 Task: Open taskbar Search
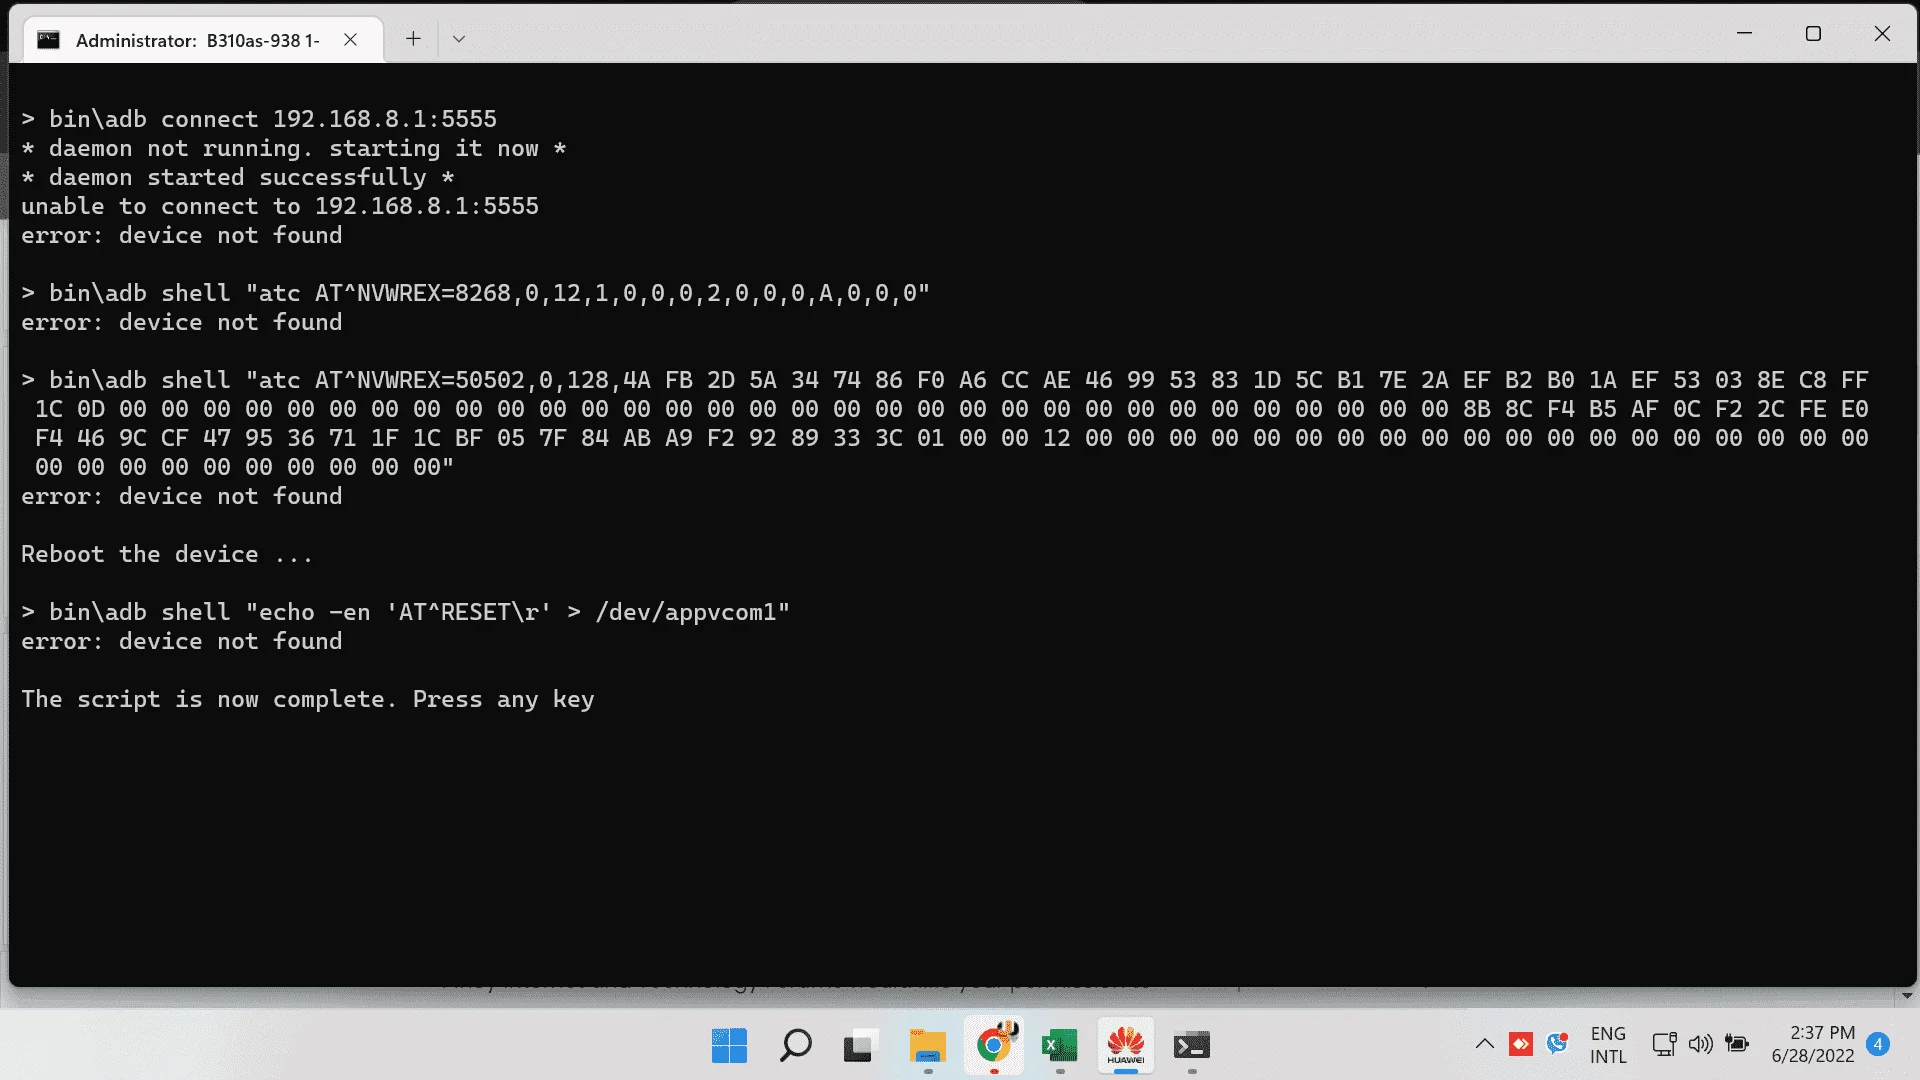[x=796, y=1046]
